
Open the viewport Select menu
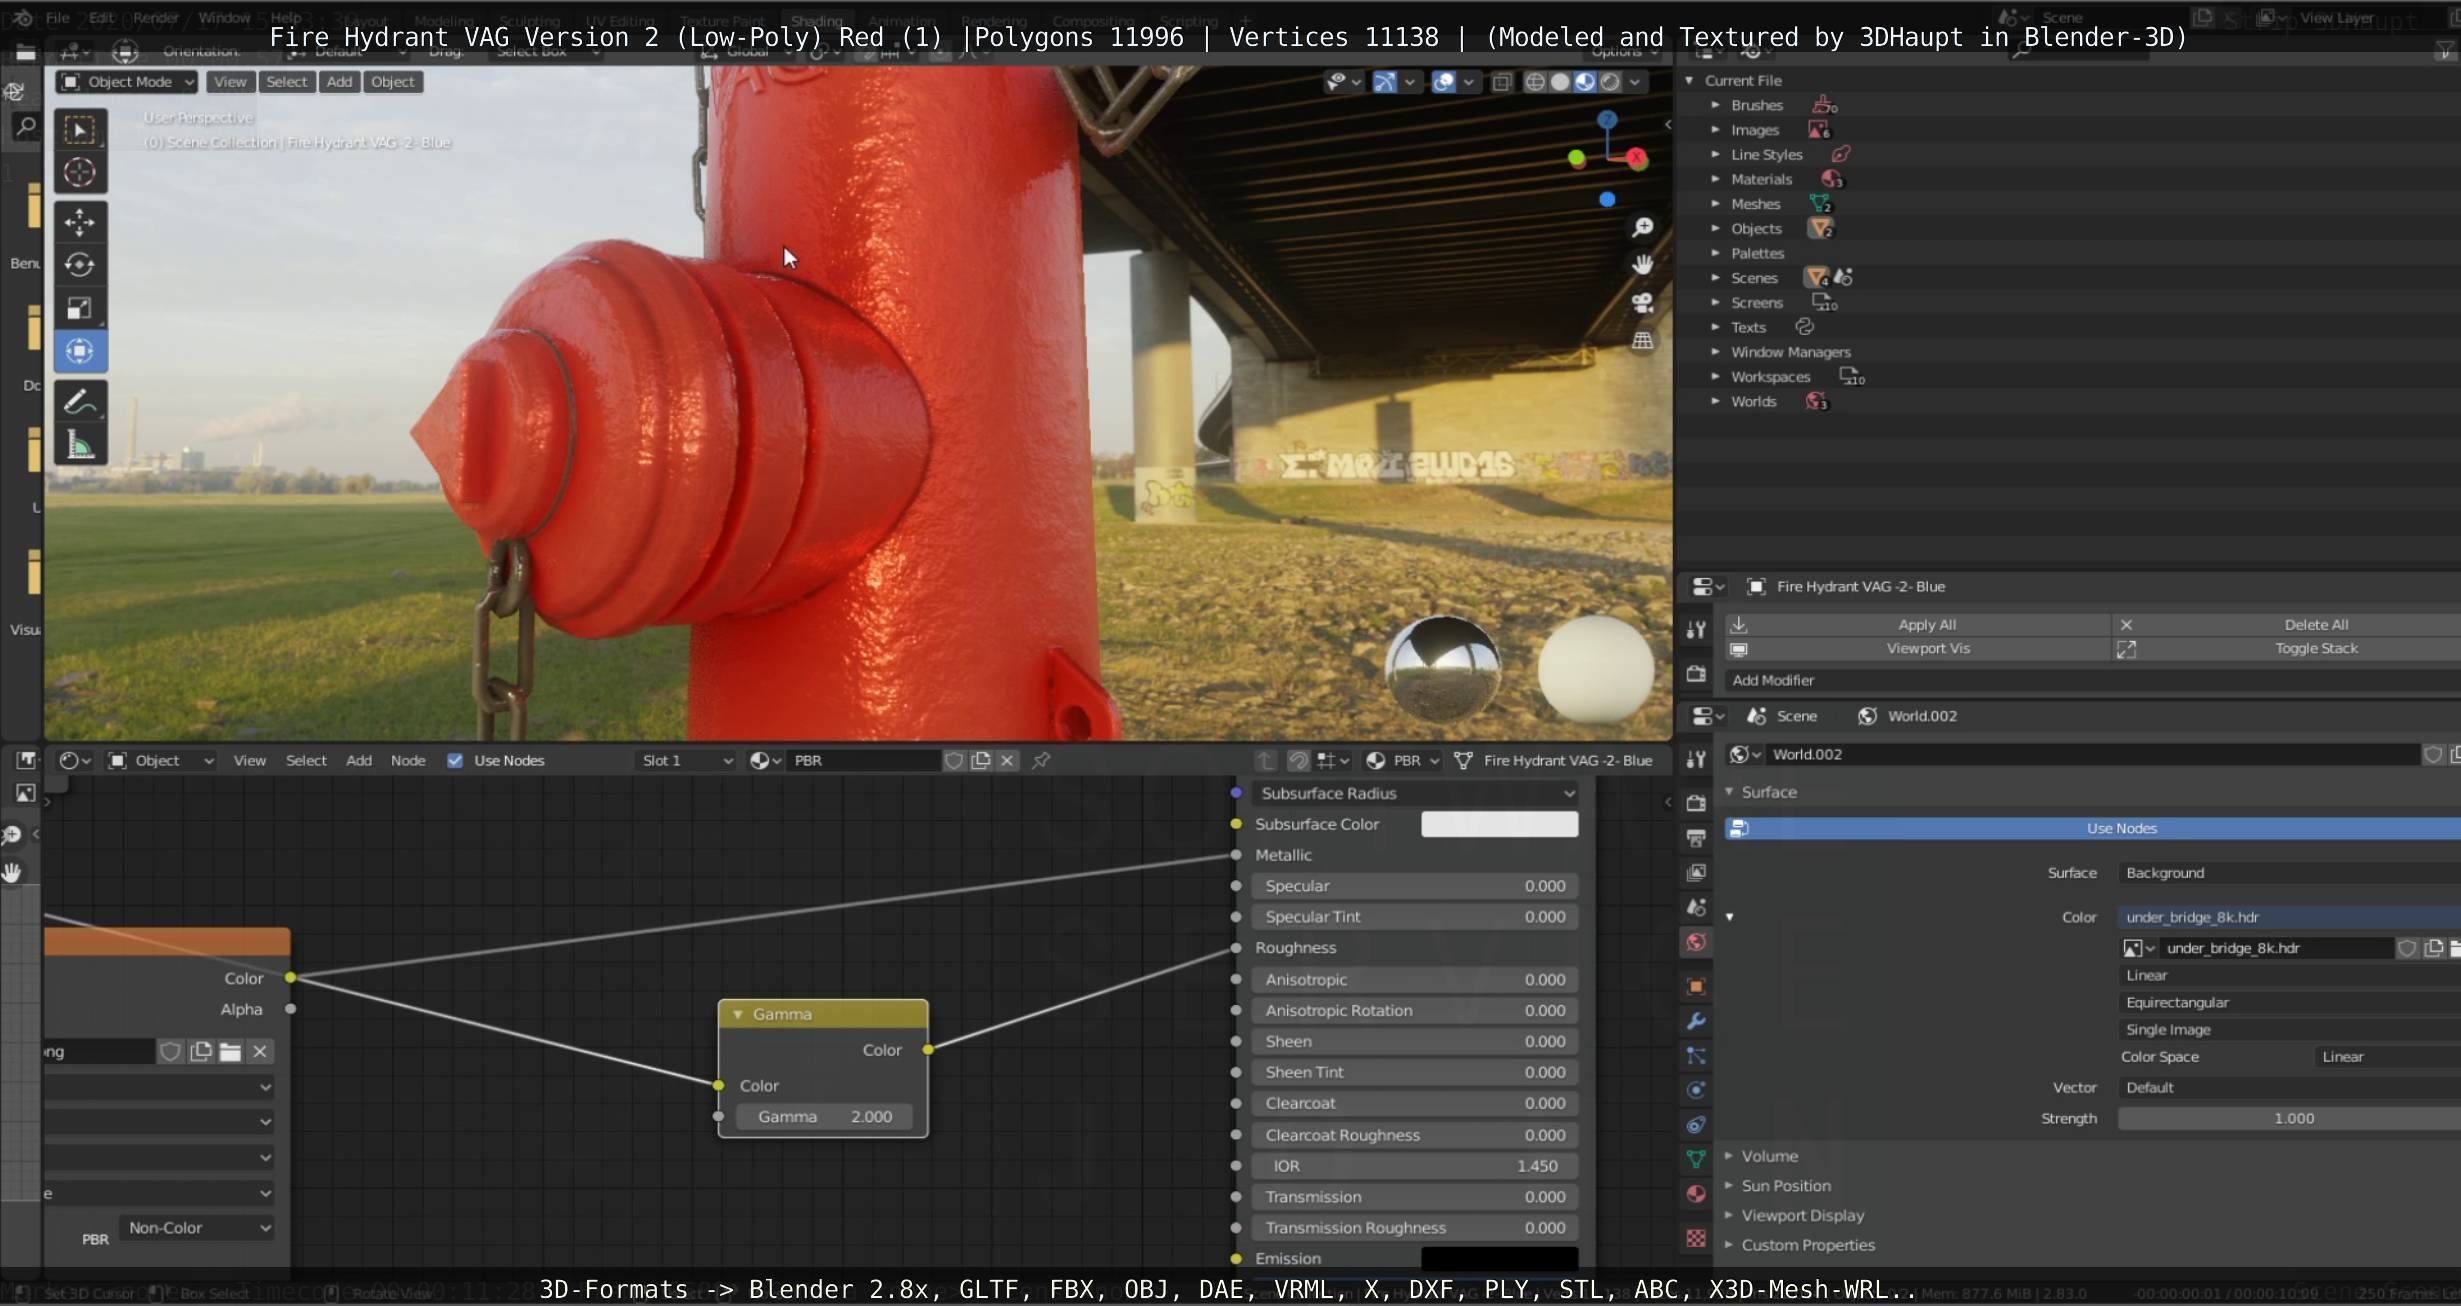(287, 82)
